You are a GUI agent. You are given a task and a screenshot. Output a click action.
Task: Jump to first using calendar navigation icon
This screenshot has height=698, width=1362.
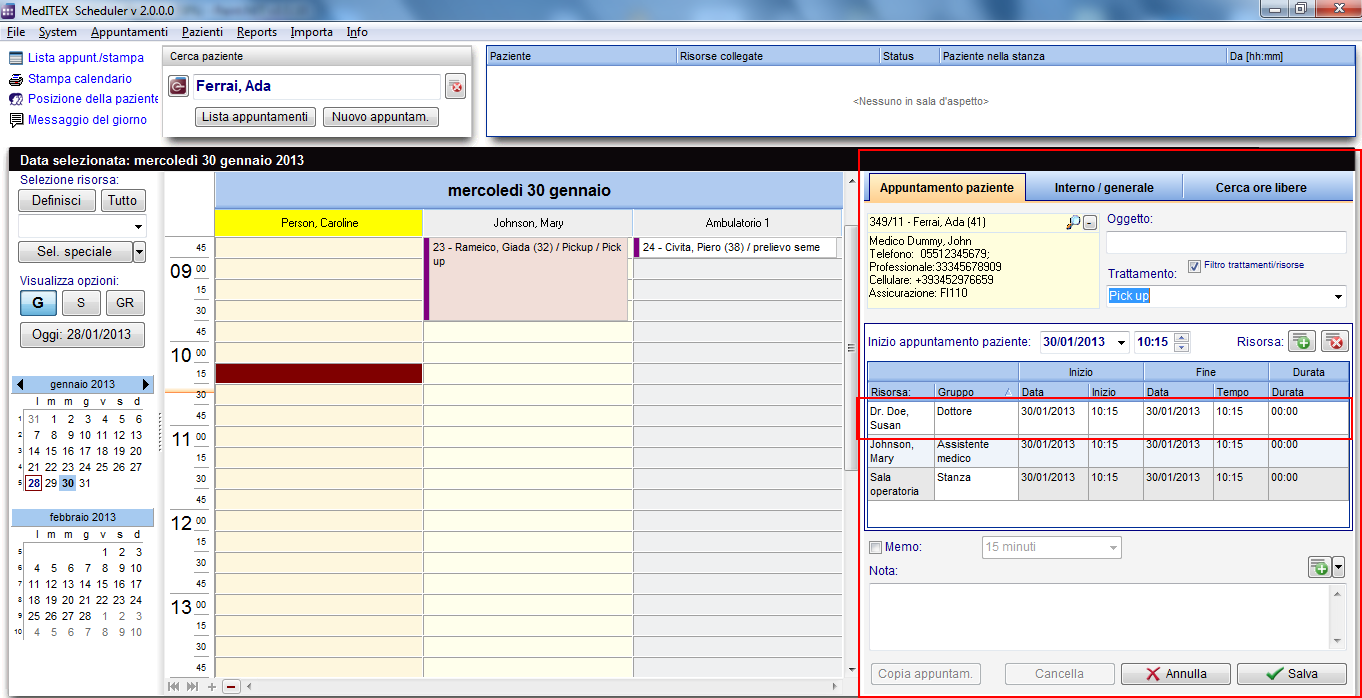174,687
